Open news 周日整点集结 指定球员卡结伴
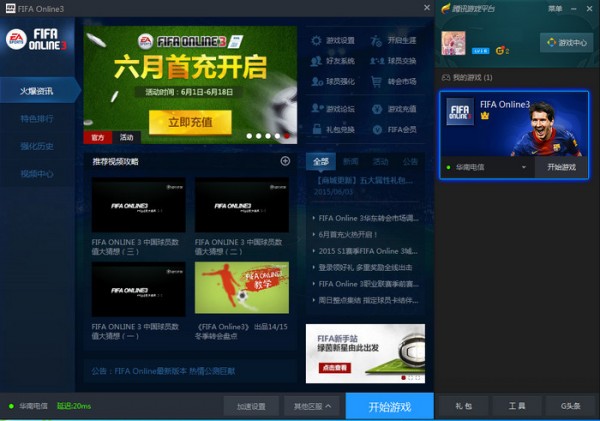The height and width of the screenshot is (421, 600). click(x=368, y=300)
